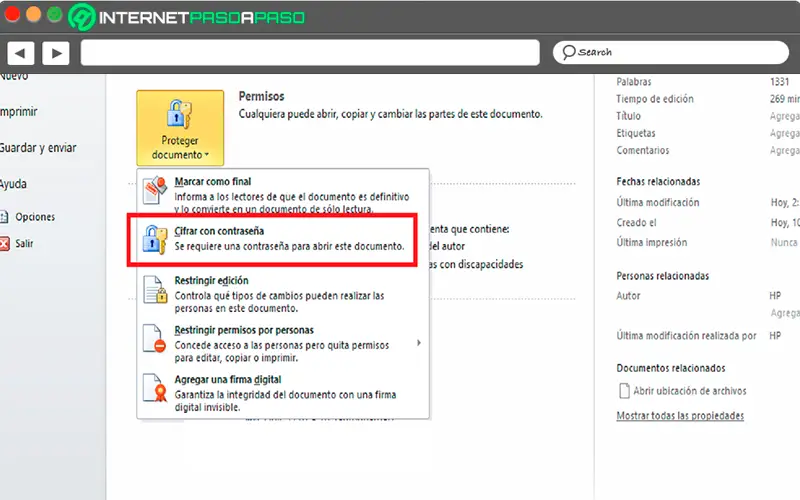The image size is (800, 500).
Task: Click Fechas relacionadas heading
Action: tap(658, 182)
